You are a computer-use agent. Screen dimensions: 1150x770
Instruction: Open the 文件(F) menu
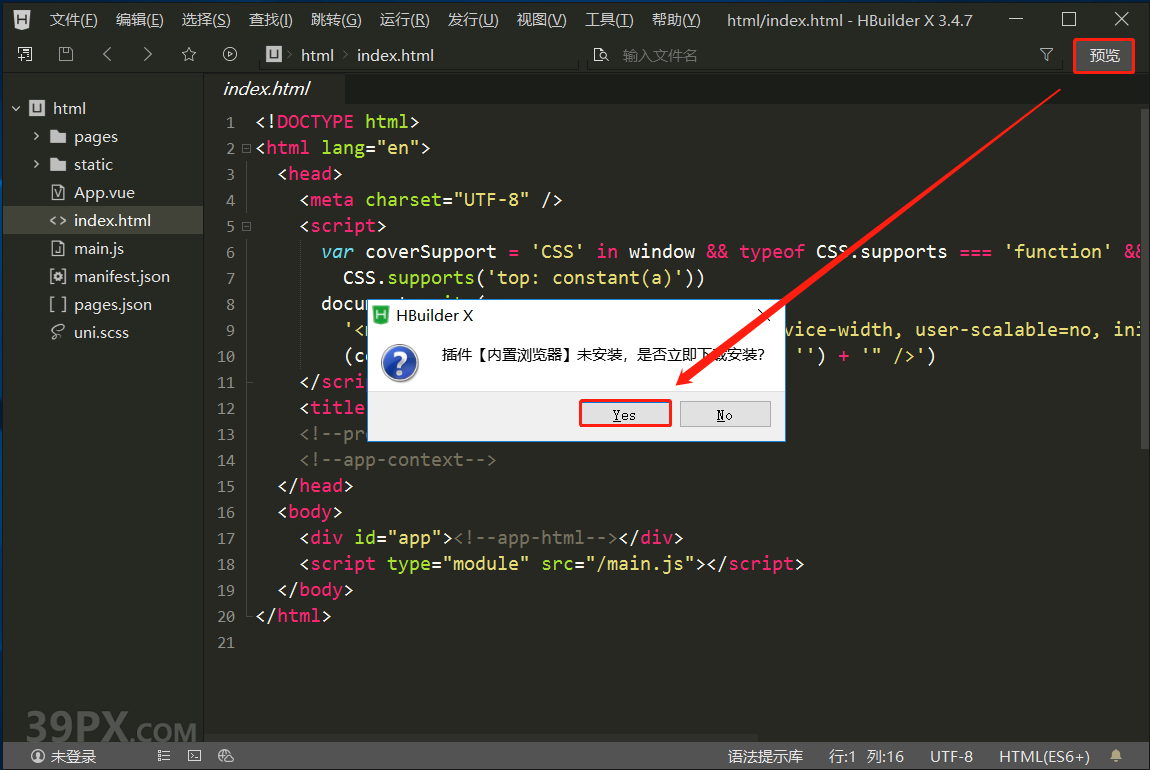pyautogui.click(x=73, y=20)
